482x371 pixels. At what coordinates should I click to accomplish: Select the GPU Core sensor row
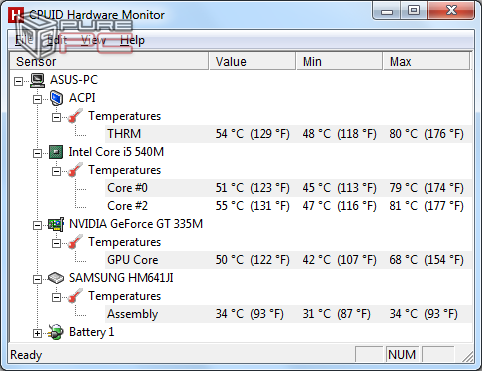288,260
